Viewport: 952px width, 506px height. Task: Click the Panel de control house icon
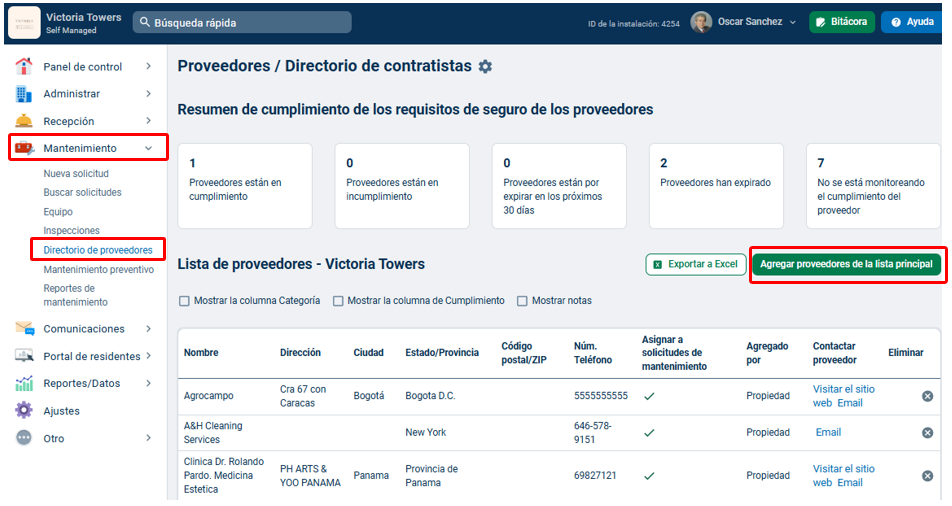(x=24, y=66)
